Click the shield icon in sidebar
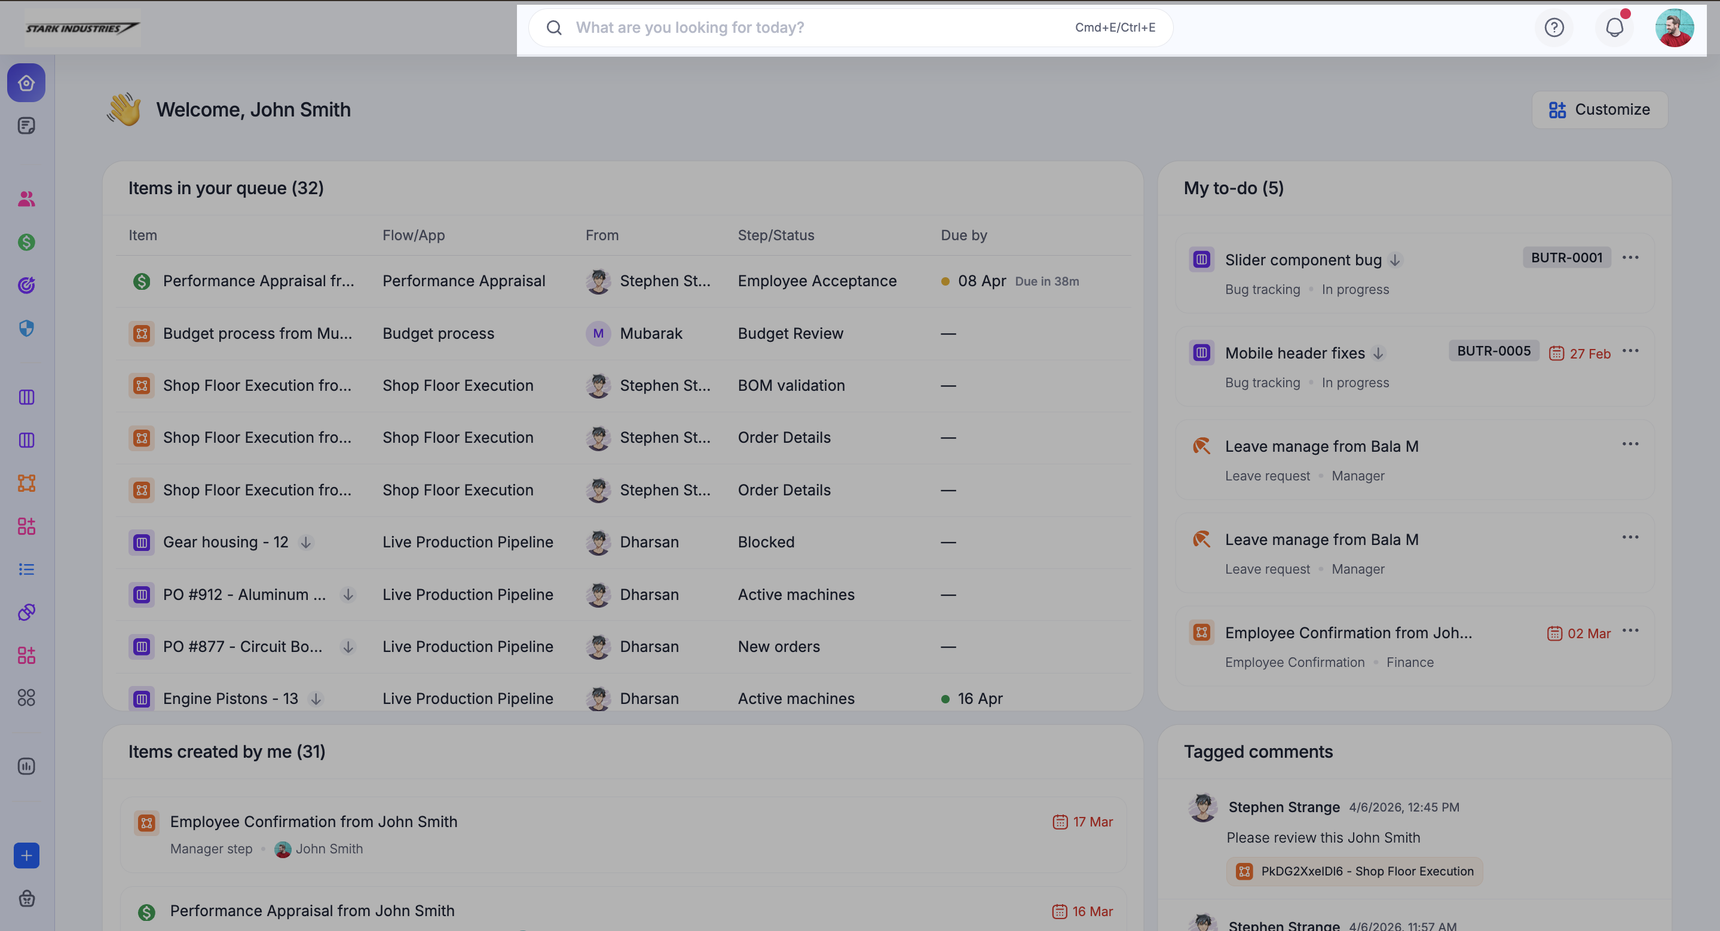Screen dimensions: 1720x931 click(x=26, y=328)
